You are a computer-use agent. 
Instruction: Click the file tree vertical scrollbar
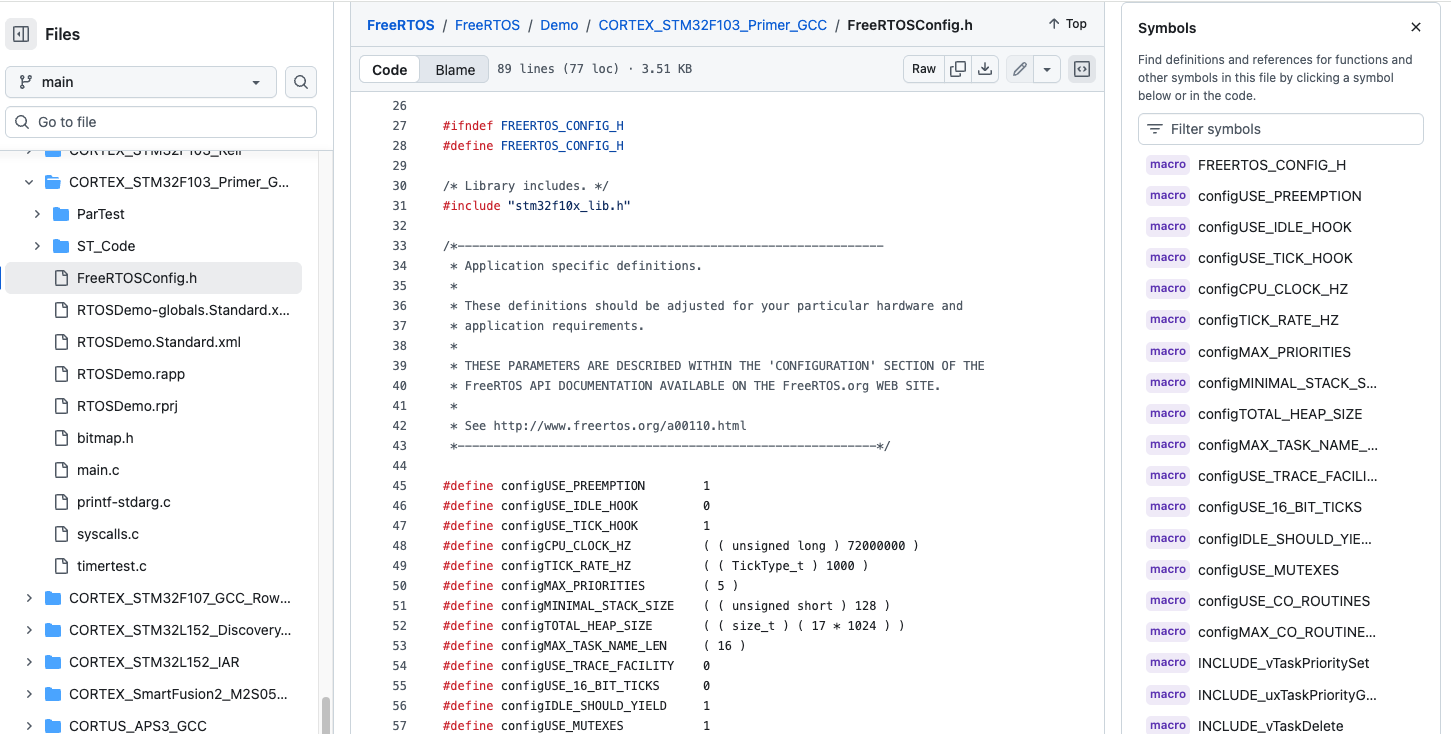point(326,714)
